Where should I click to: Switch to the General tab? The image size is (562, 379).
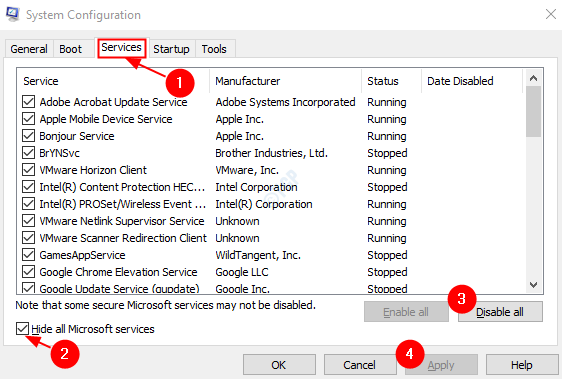coord(29,49)
